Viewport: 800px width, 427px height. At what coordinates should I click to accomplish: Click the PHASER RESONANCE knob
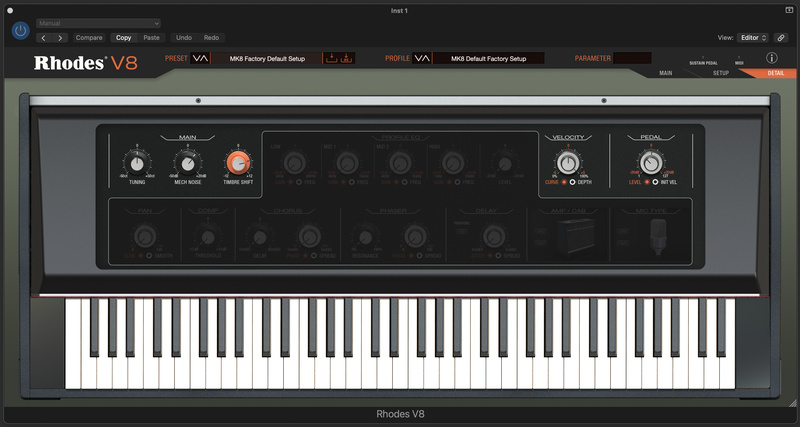(x=365, y=237)
